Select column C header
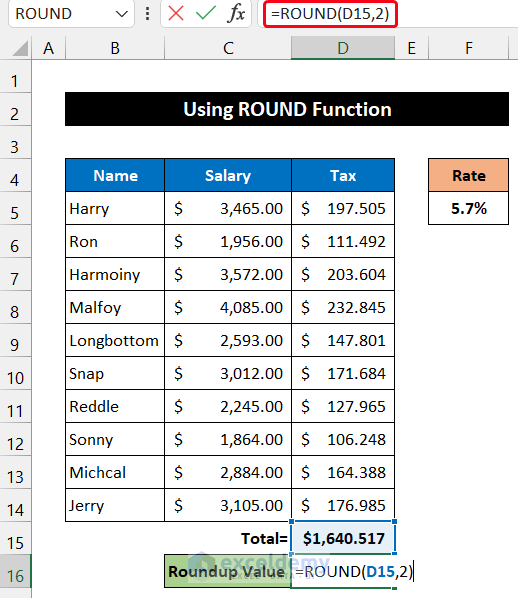The width and height of the screenshot is (518, 598). pos(228,48)
